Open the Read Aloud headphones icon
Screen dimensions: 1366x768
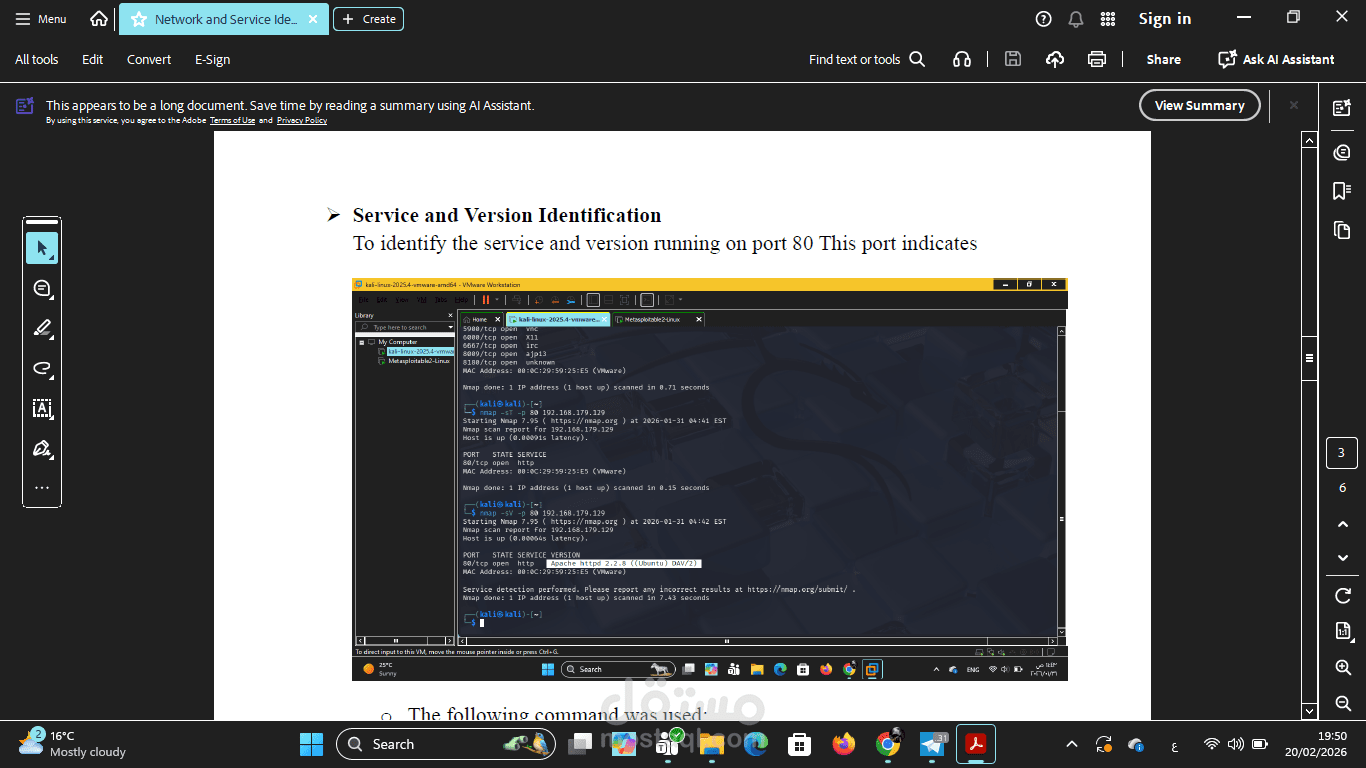pyautogui.click(x=962, y=59)
